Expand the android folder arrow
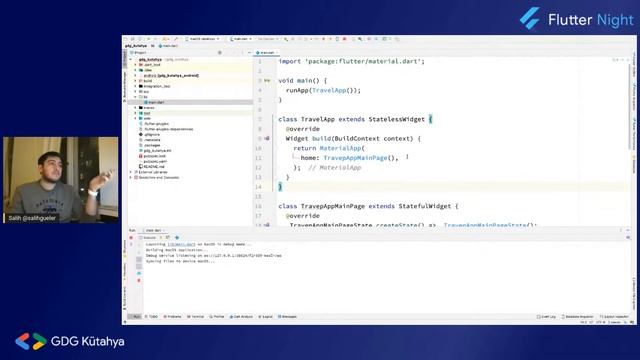This screenshot has height=360, width=640. [136, 76]
